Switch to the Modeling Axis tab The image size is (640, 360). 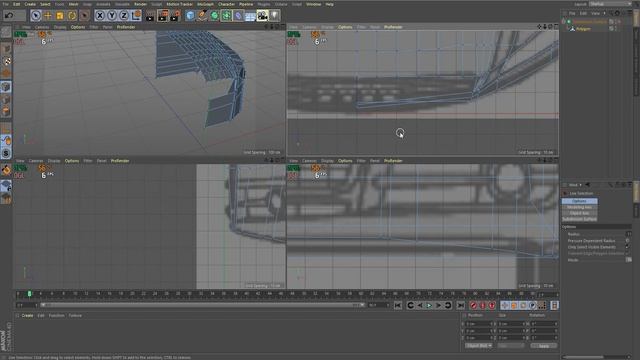point(579,207)
